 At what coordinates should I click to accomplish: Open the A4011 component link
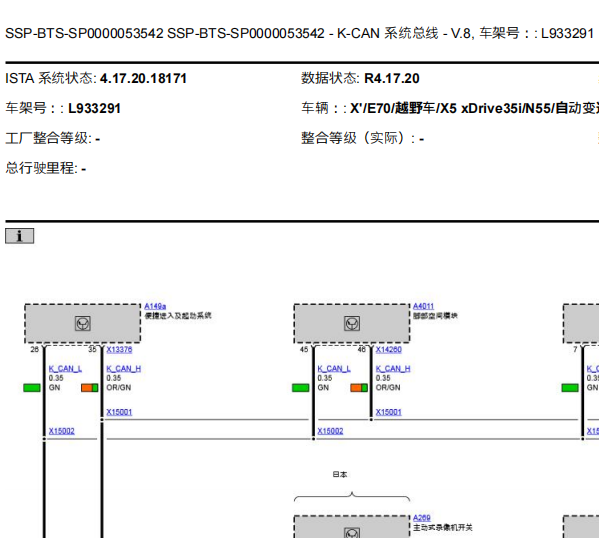[x=423, y=306]
